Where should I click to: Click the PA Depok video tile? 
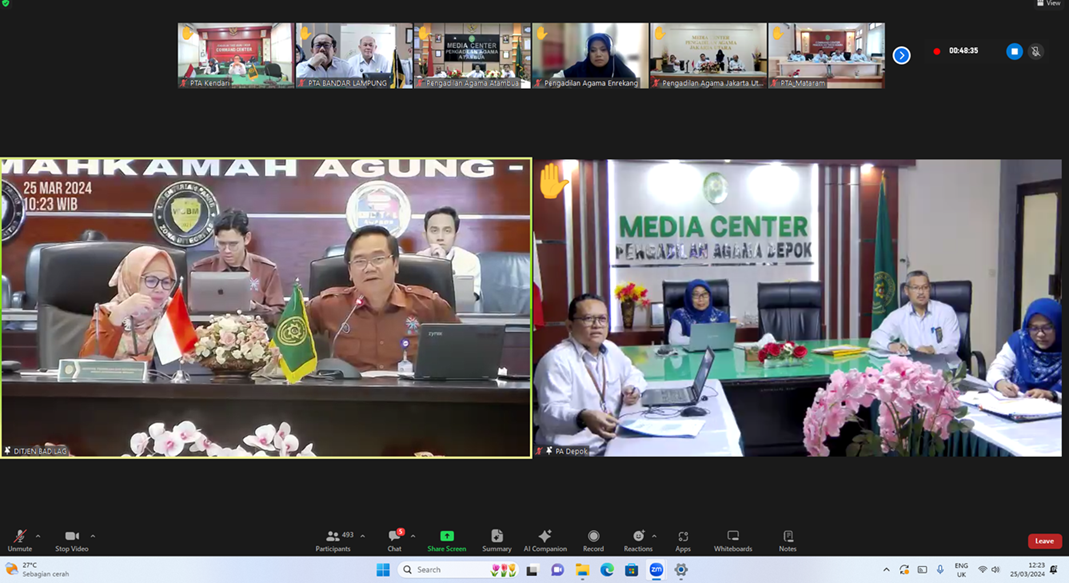pyautogui.click(x=798, y=308)
